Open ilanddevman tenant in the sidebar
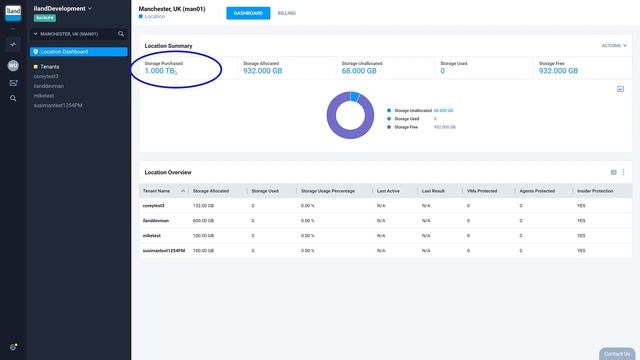 [x=49, y=86]
